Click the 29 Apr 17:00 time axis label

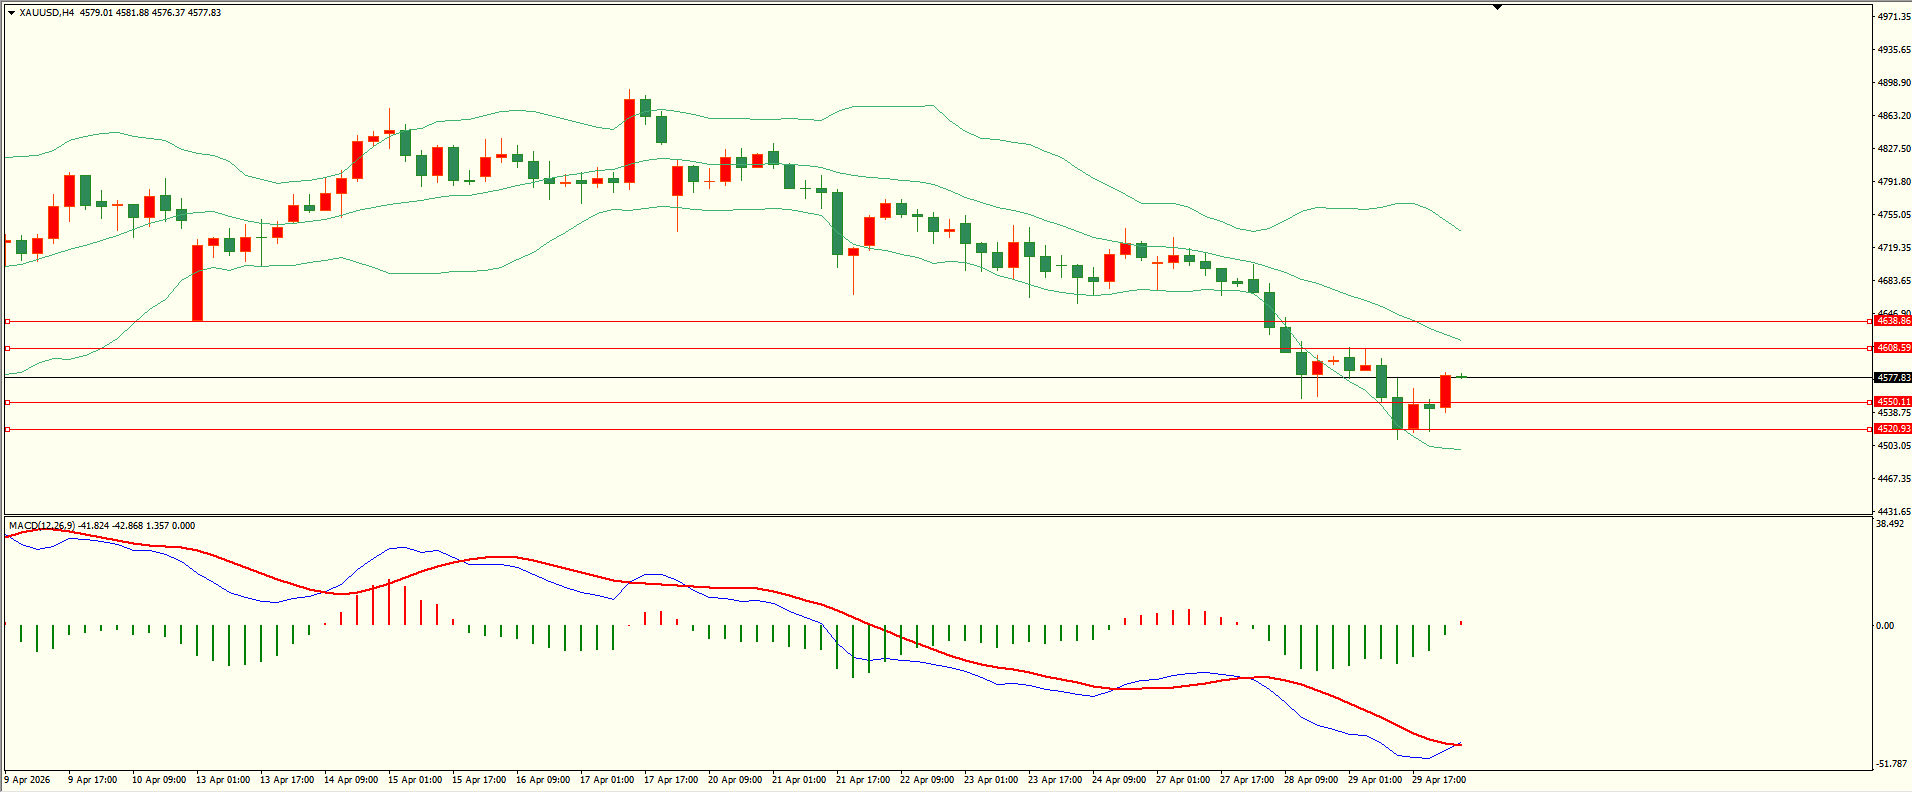1438,780
